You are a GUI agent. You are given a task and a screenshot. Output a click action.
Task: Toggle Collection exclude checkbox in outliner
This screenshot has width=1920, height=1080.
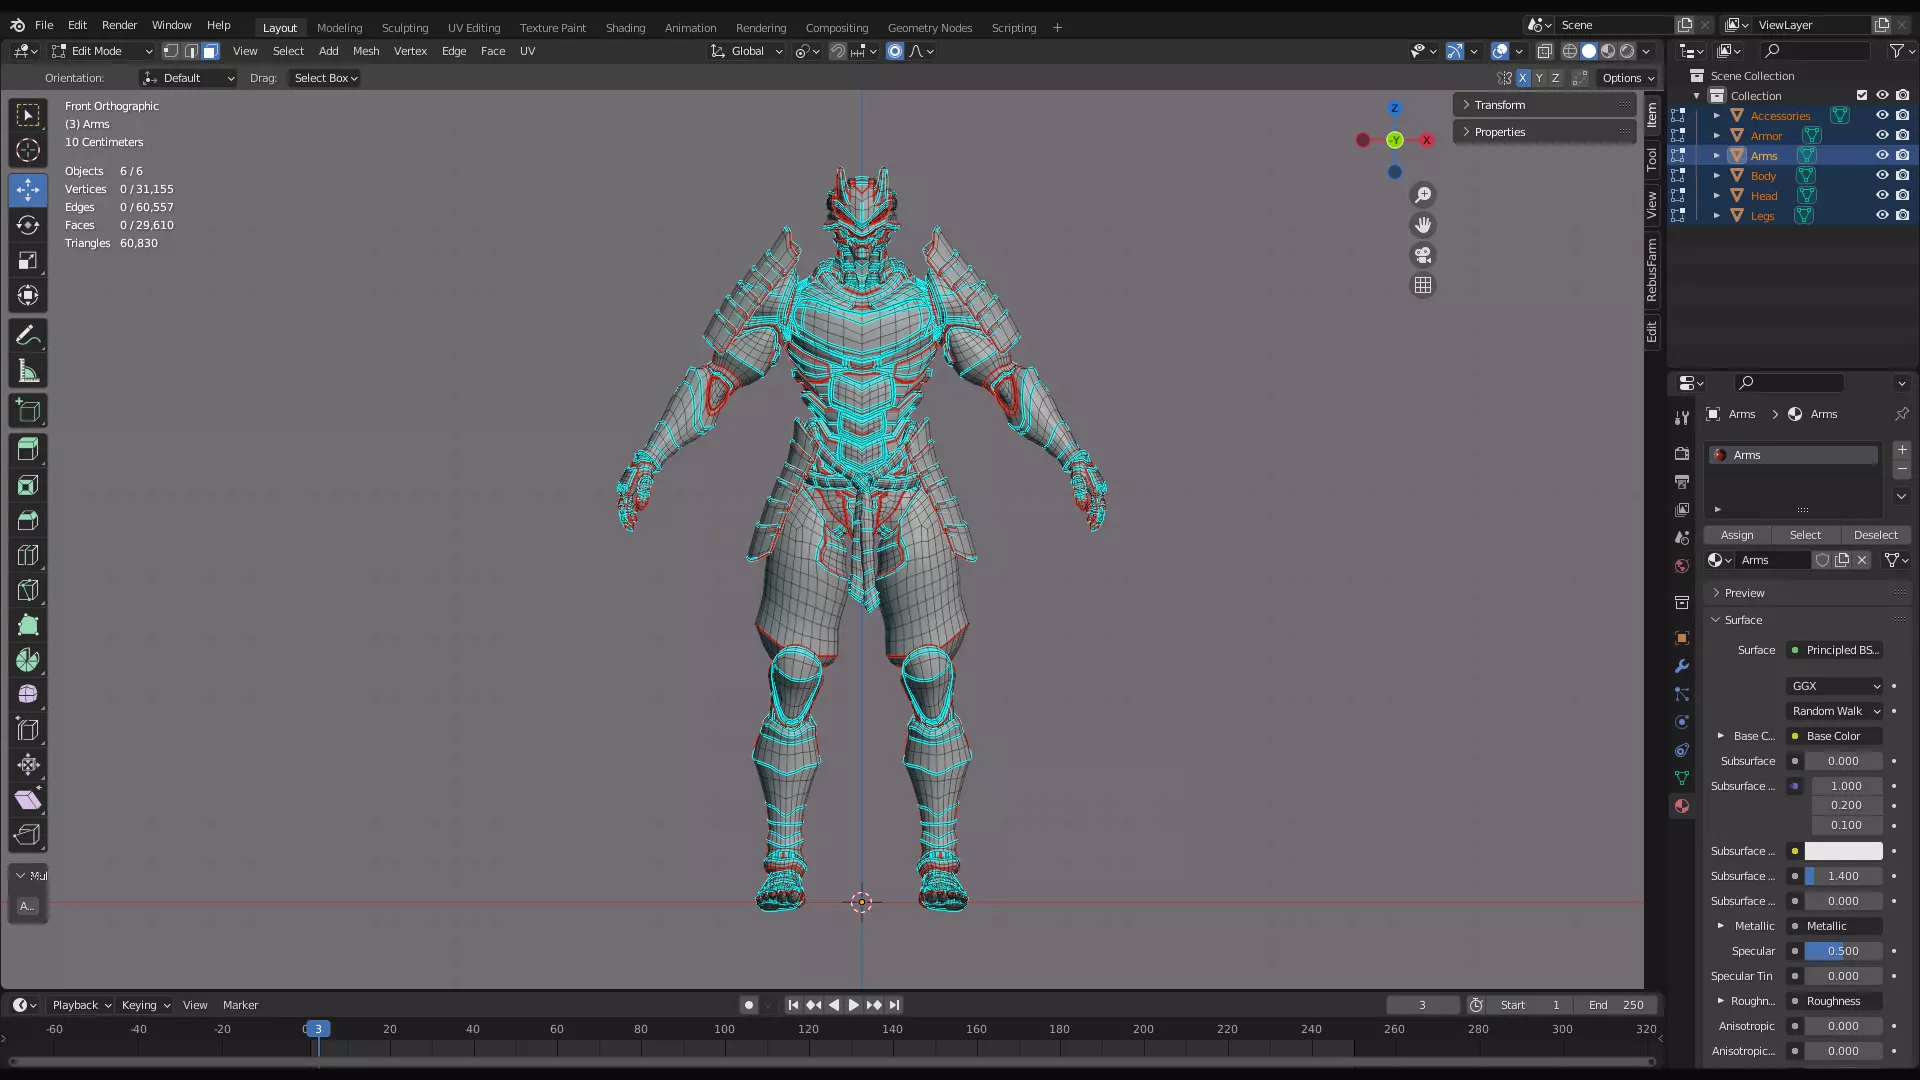(x=1861, y=96)
